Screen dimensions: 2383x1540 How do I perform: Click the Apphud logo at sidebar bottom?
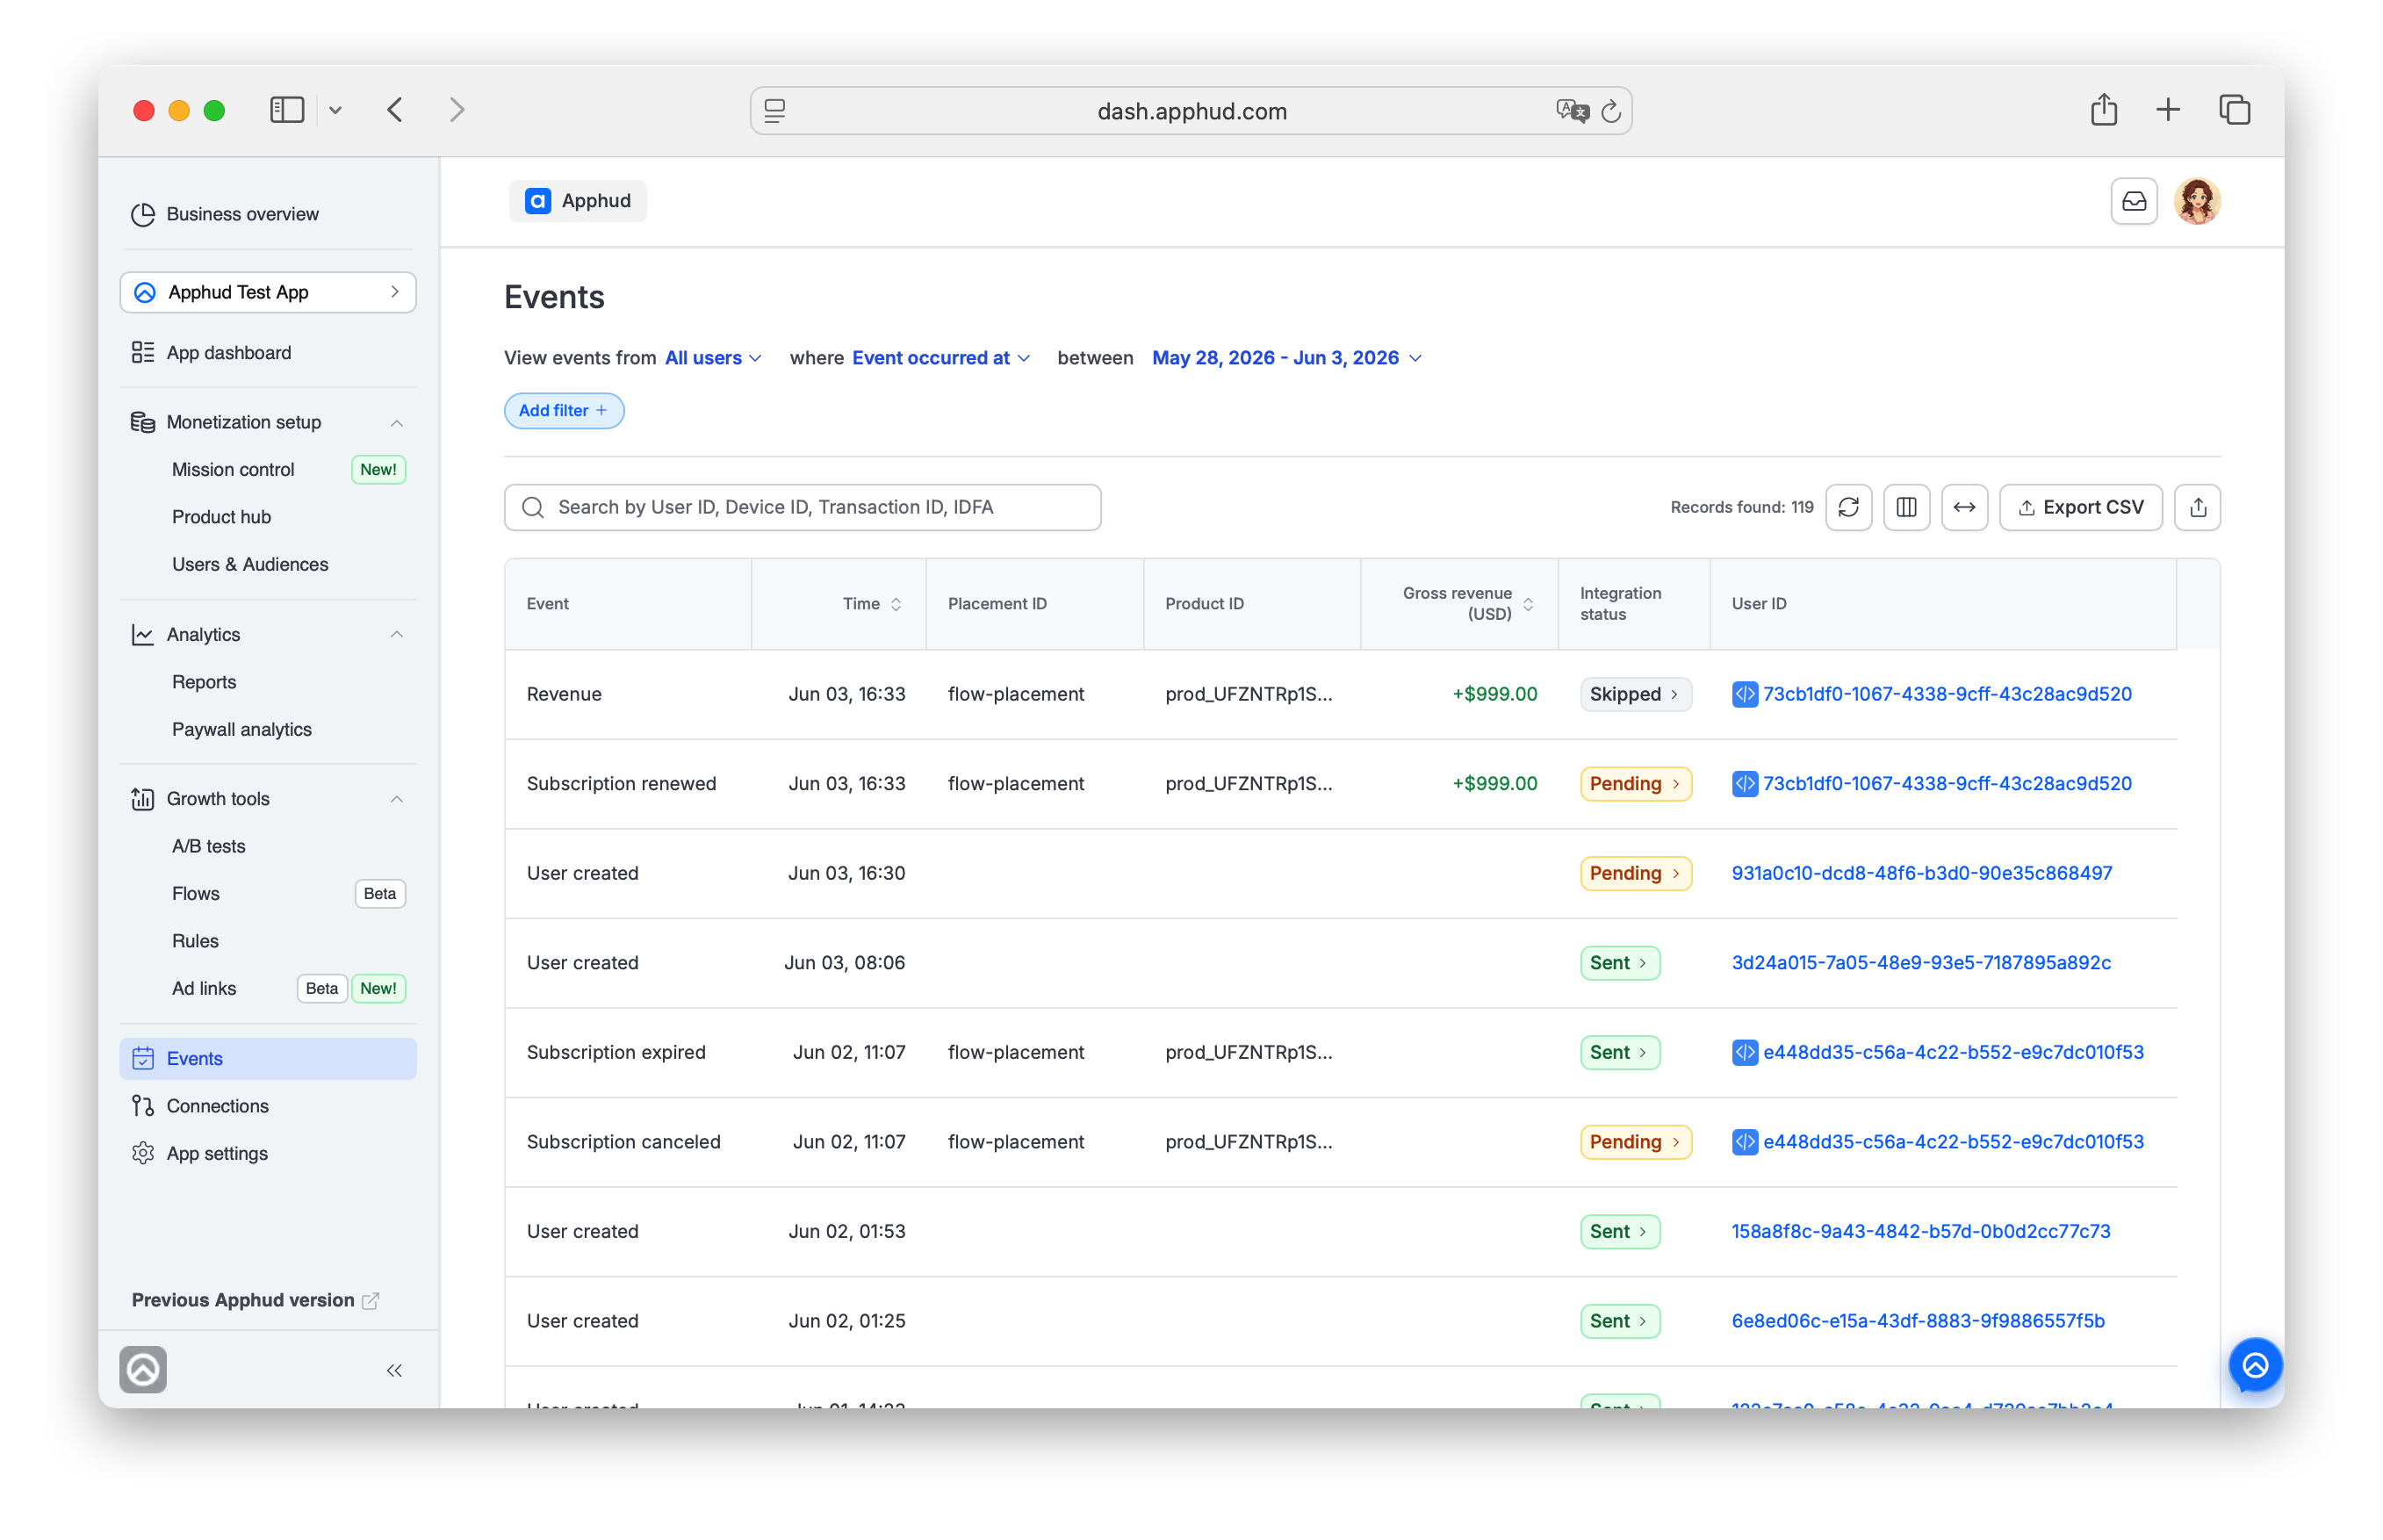pyautogui.click(x=143, y=1369)
